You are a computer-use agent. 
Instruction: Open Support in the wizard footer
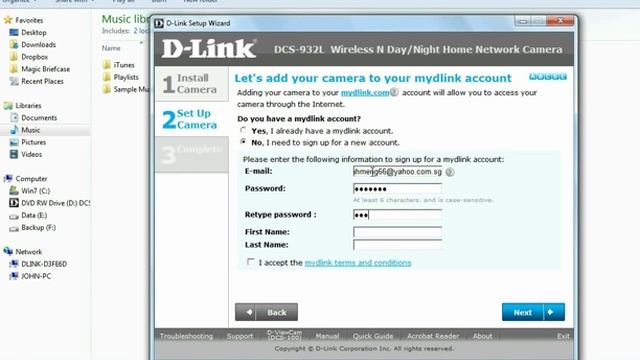pyautogui.click(x=240, y=336)
